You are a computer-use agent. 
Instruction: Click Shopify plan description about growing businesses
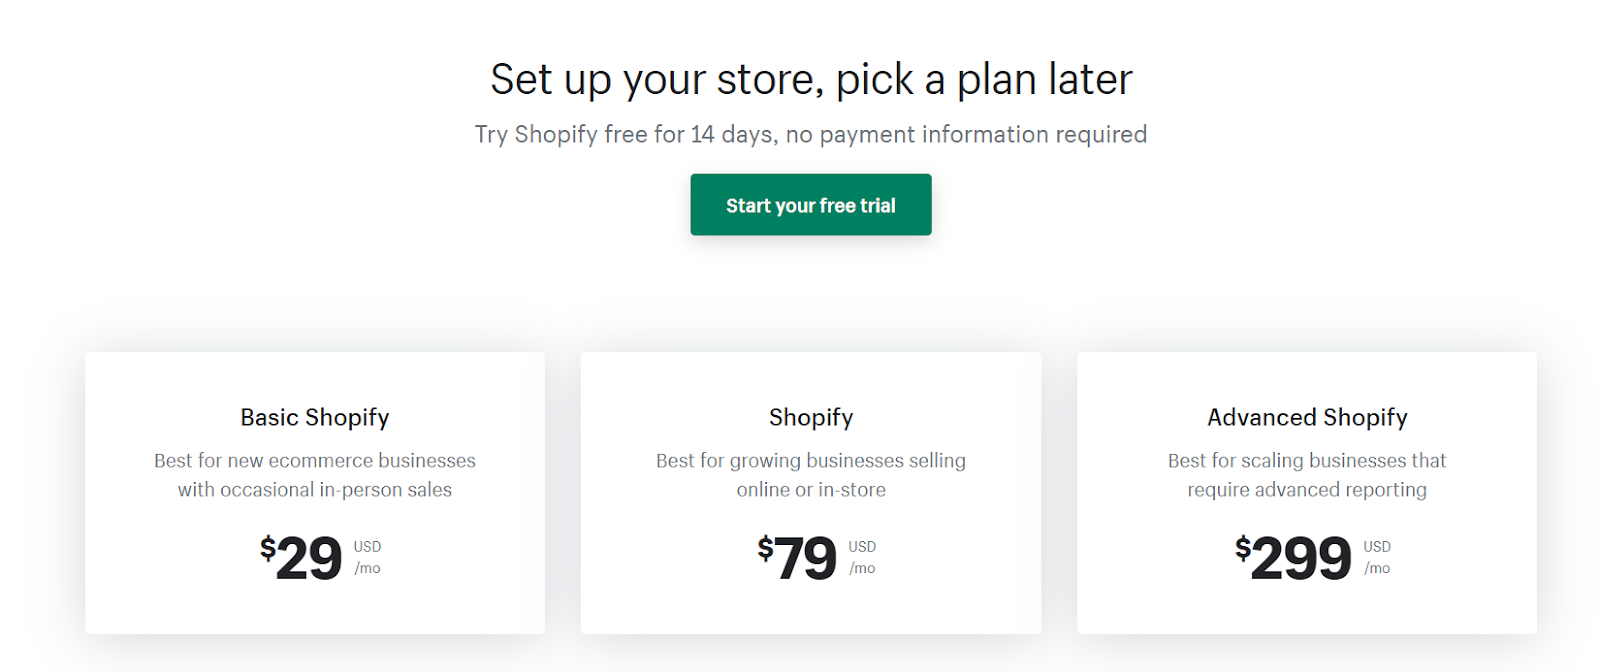811,475
